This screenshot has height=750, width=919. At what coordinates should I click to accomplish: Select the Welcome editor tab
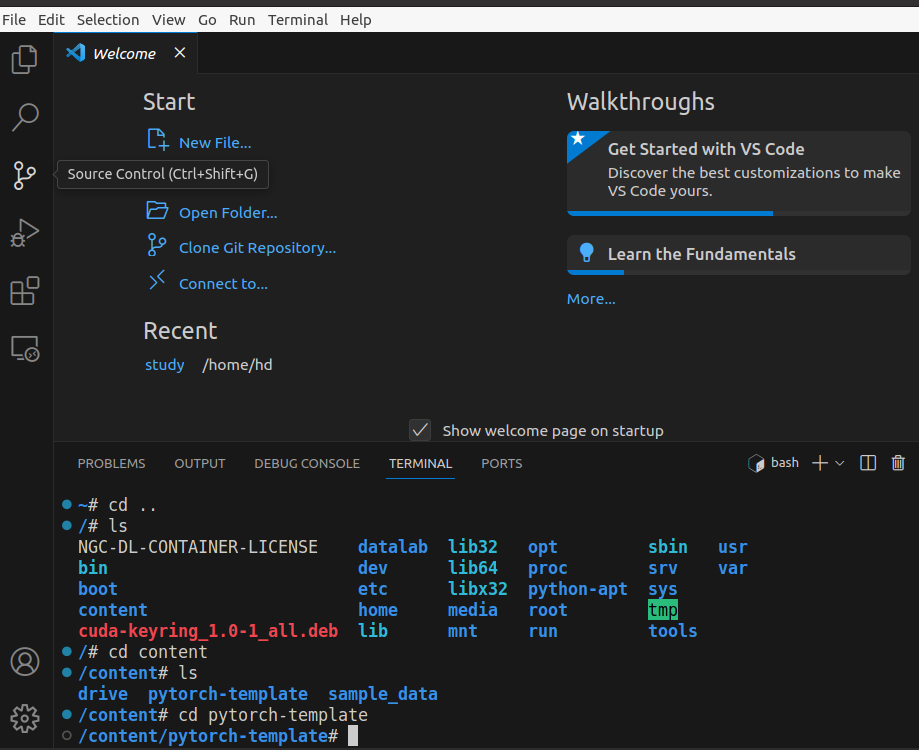click(x=125, y=53)
